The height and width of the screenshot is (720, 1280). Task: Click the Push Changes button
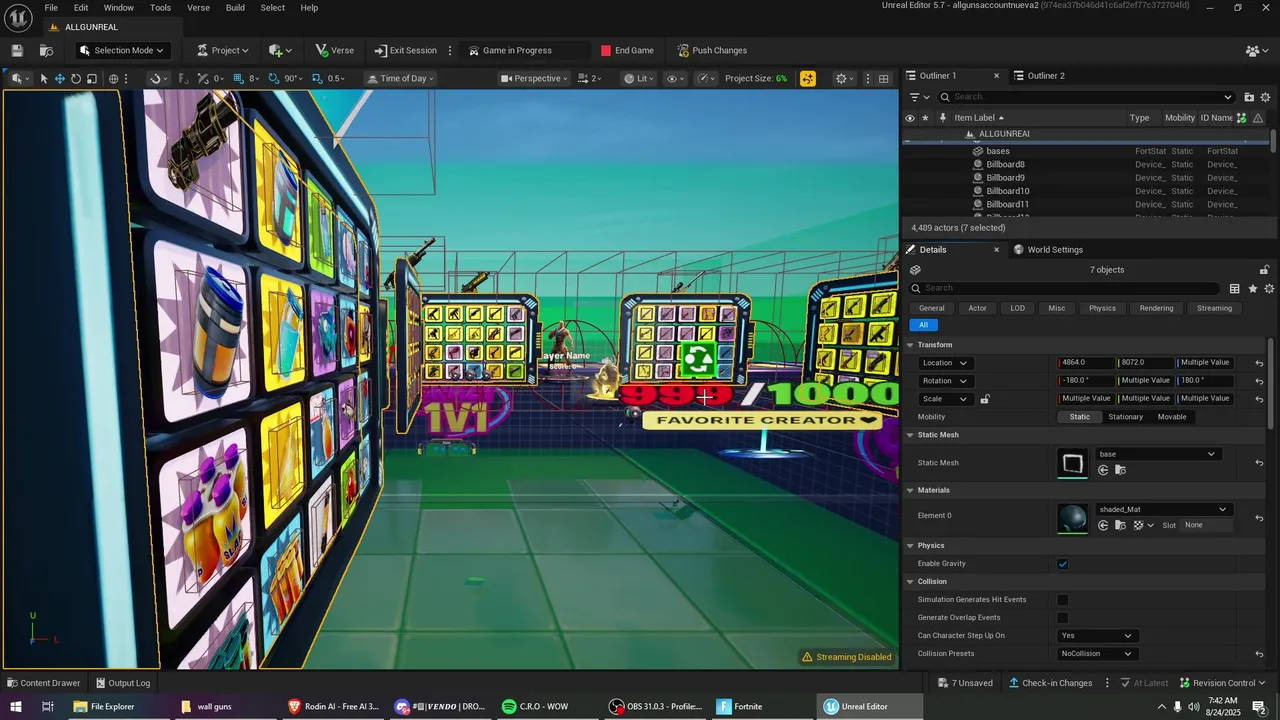point(712,50)
